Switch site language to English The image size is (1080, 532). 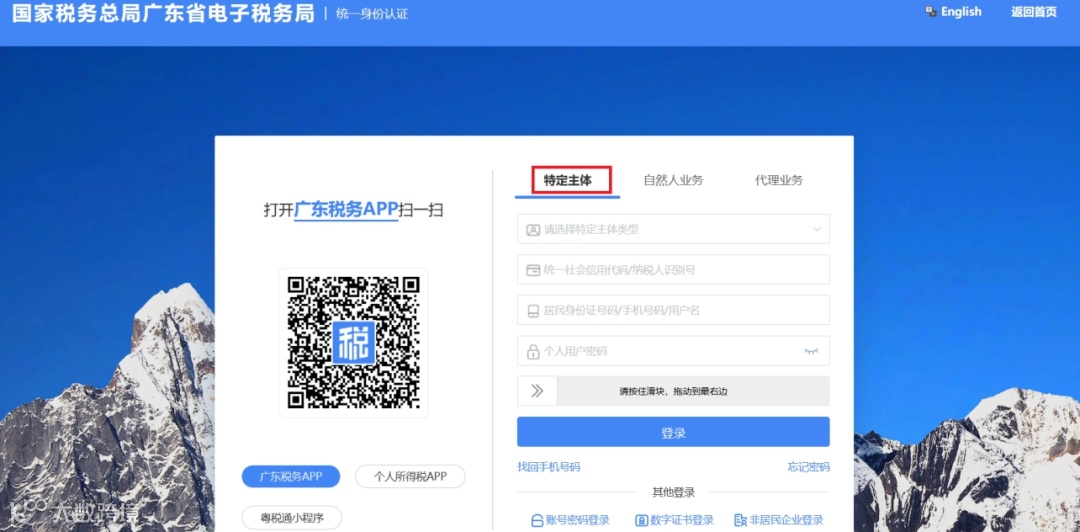coord(961,12)
